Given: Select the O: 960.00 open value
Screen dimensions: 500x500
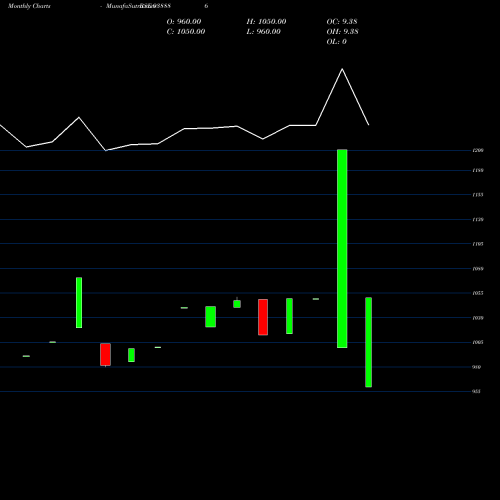Looking at the screenshot, I should (184, 22).
